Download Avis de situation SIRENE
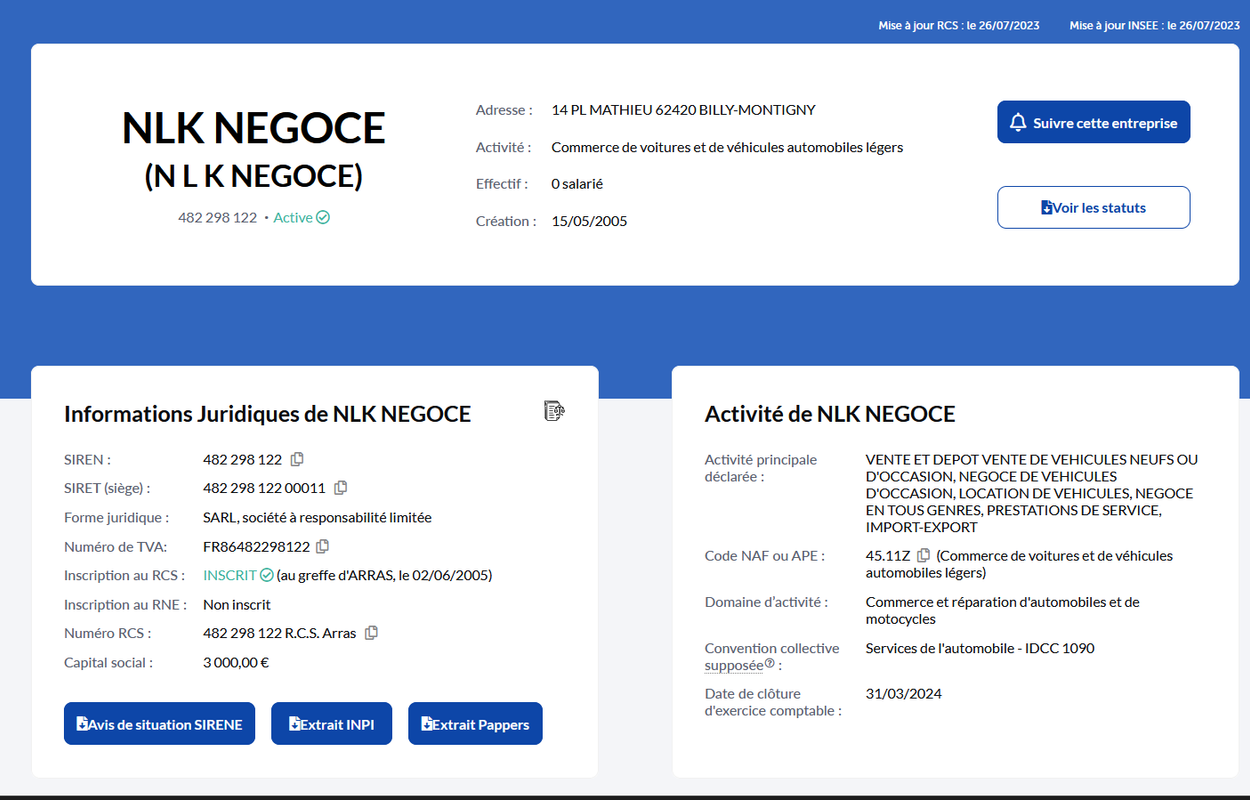This screenshot has height=800, width=1250. pos(159,724)
